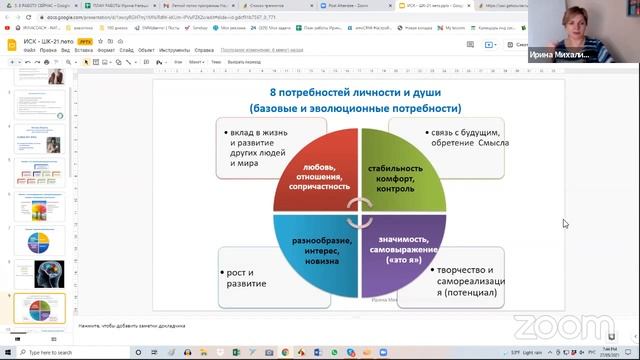This screenshot has height=360, width=640.
Task: Click the move-to-folder icon beside the title
Action: (110, 41)
